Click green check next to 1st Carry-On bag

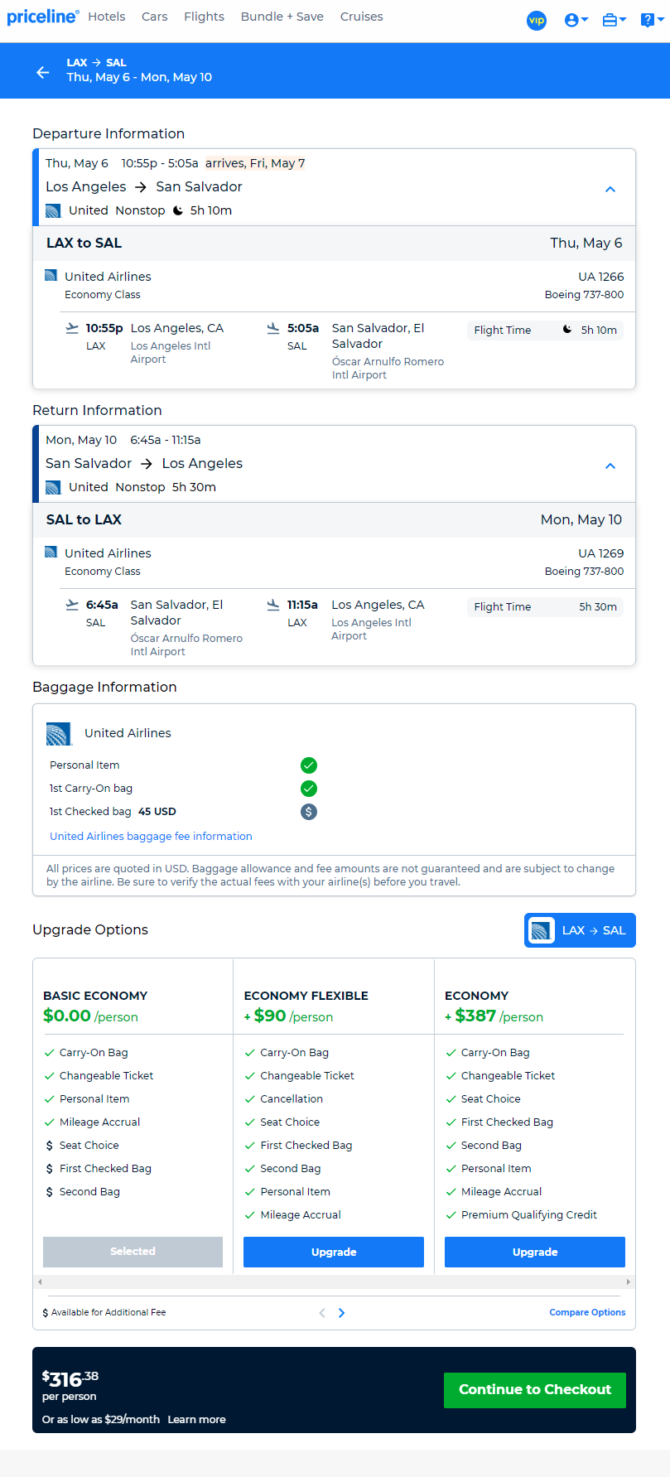point(309,788)
